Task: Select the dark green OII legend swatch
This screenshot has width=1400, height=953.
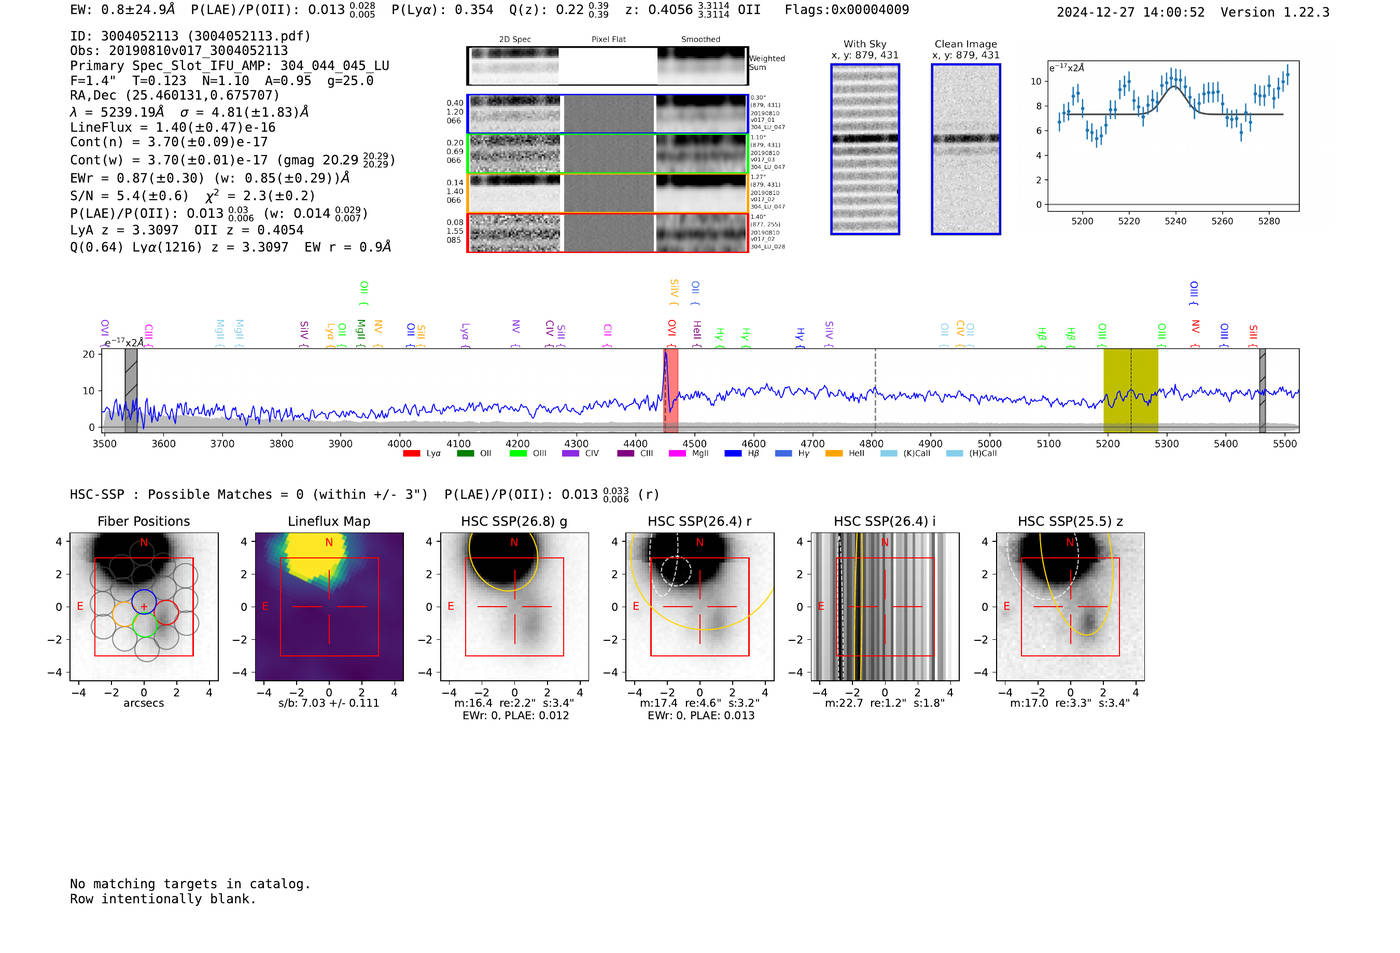Action: pyautogui.click(x=465, y=454)
